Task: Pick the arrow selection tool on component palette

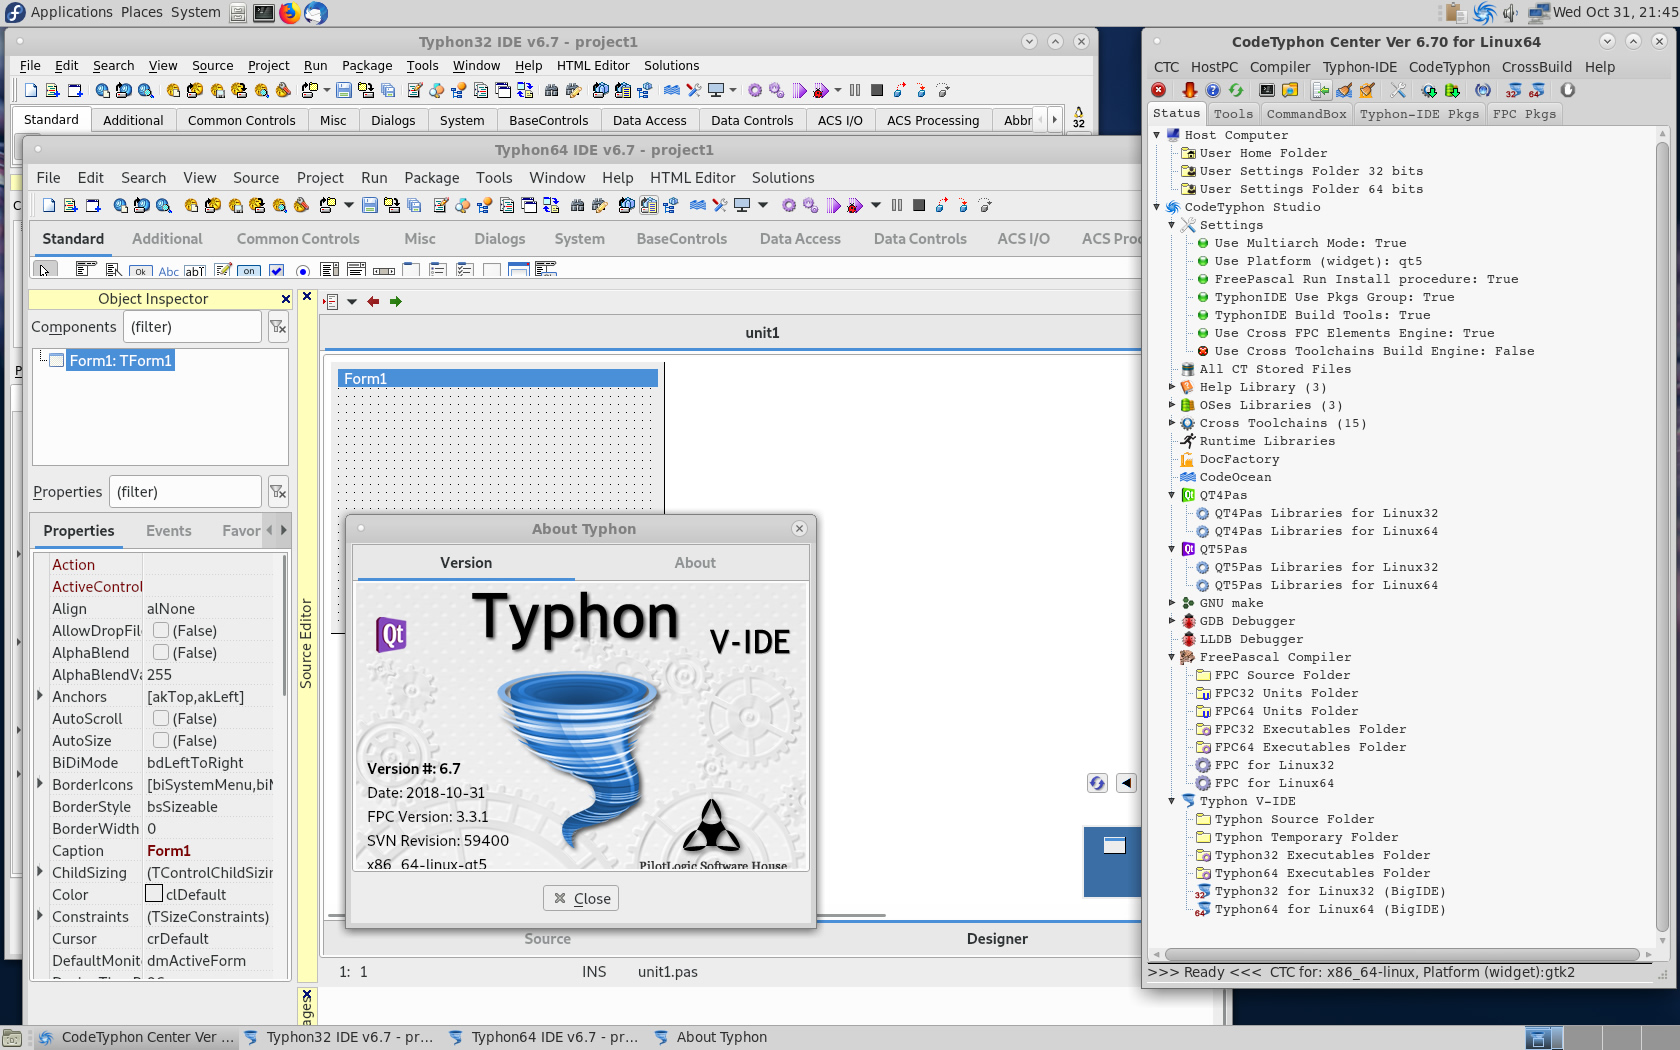Action: coord(44,270)
